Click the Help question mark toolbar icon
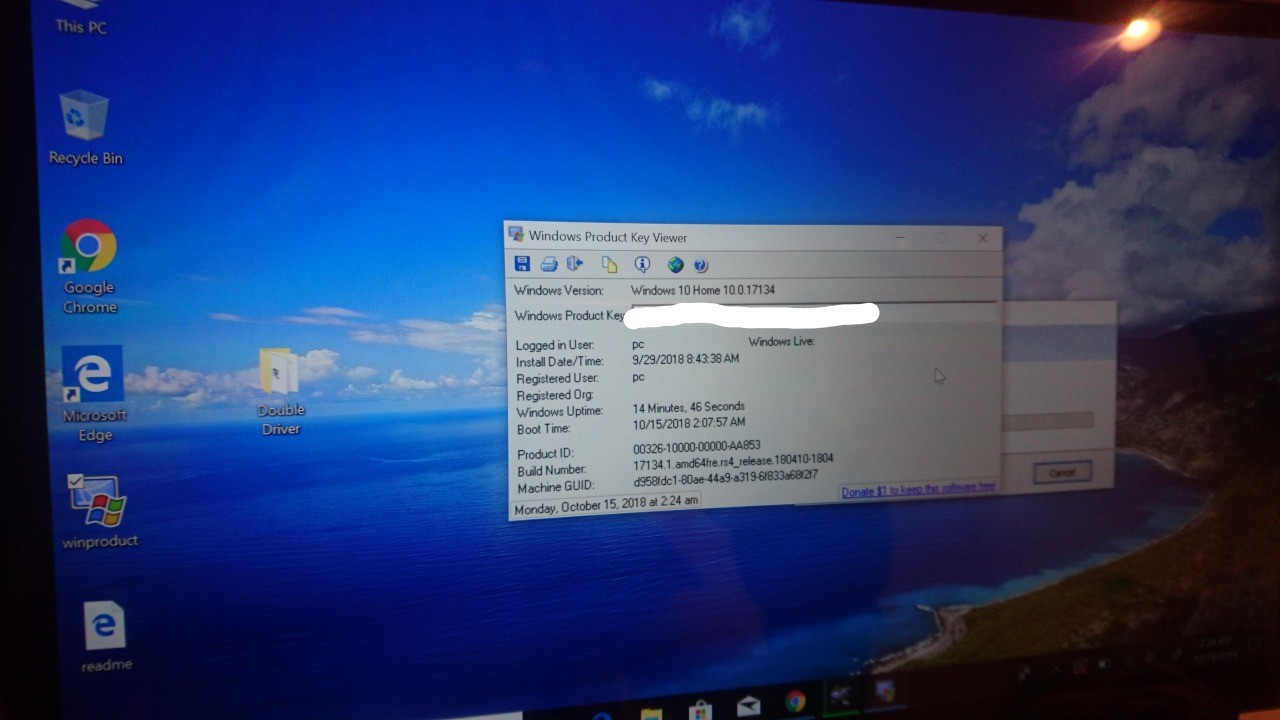The width and height of the screenshot is (1280, 720). pos(701,266)
